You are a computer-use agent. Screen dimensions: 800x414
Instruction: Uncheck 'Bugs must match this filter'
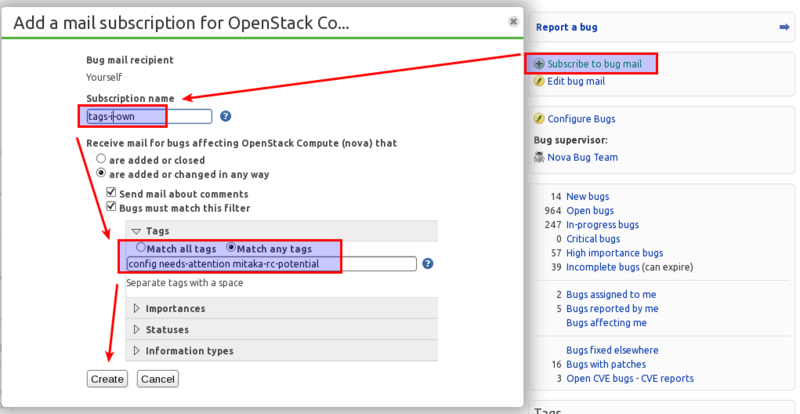[x=112, y=207]
